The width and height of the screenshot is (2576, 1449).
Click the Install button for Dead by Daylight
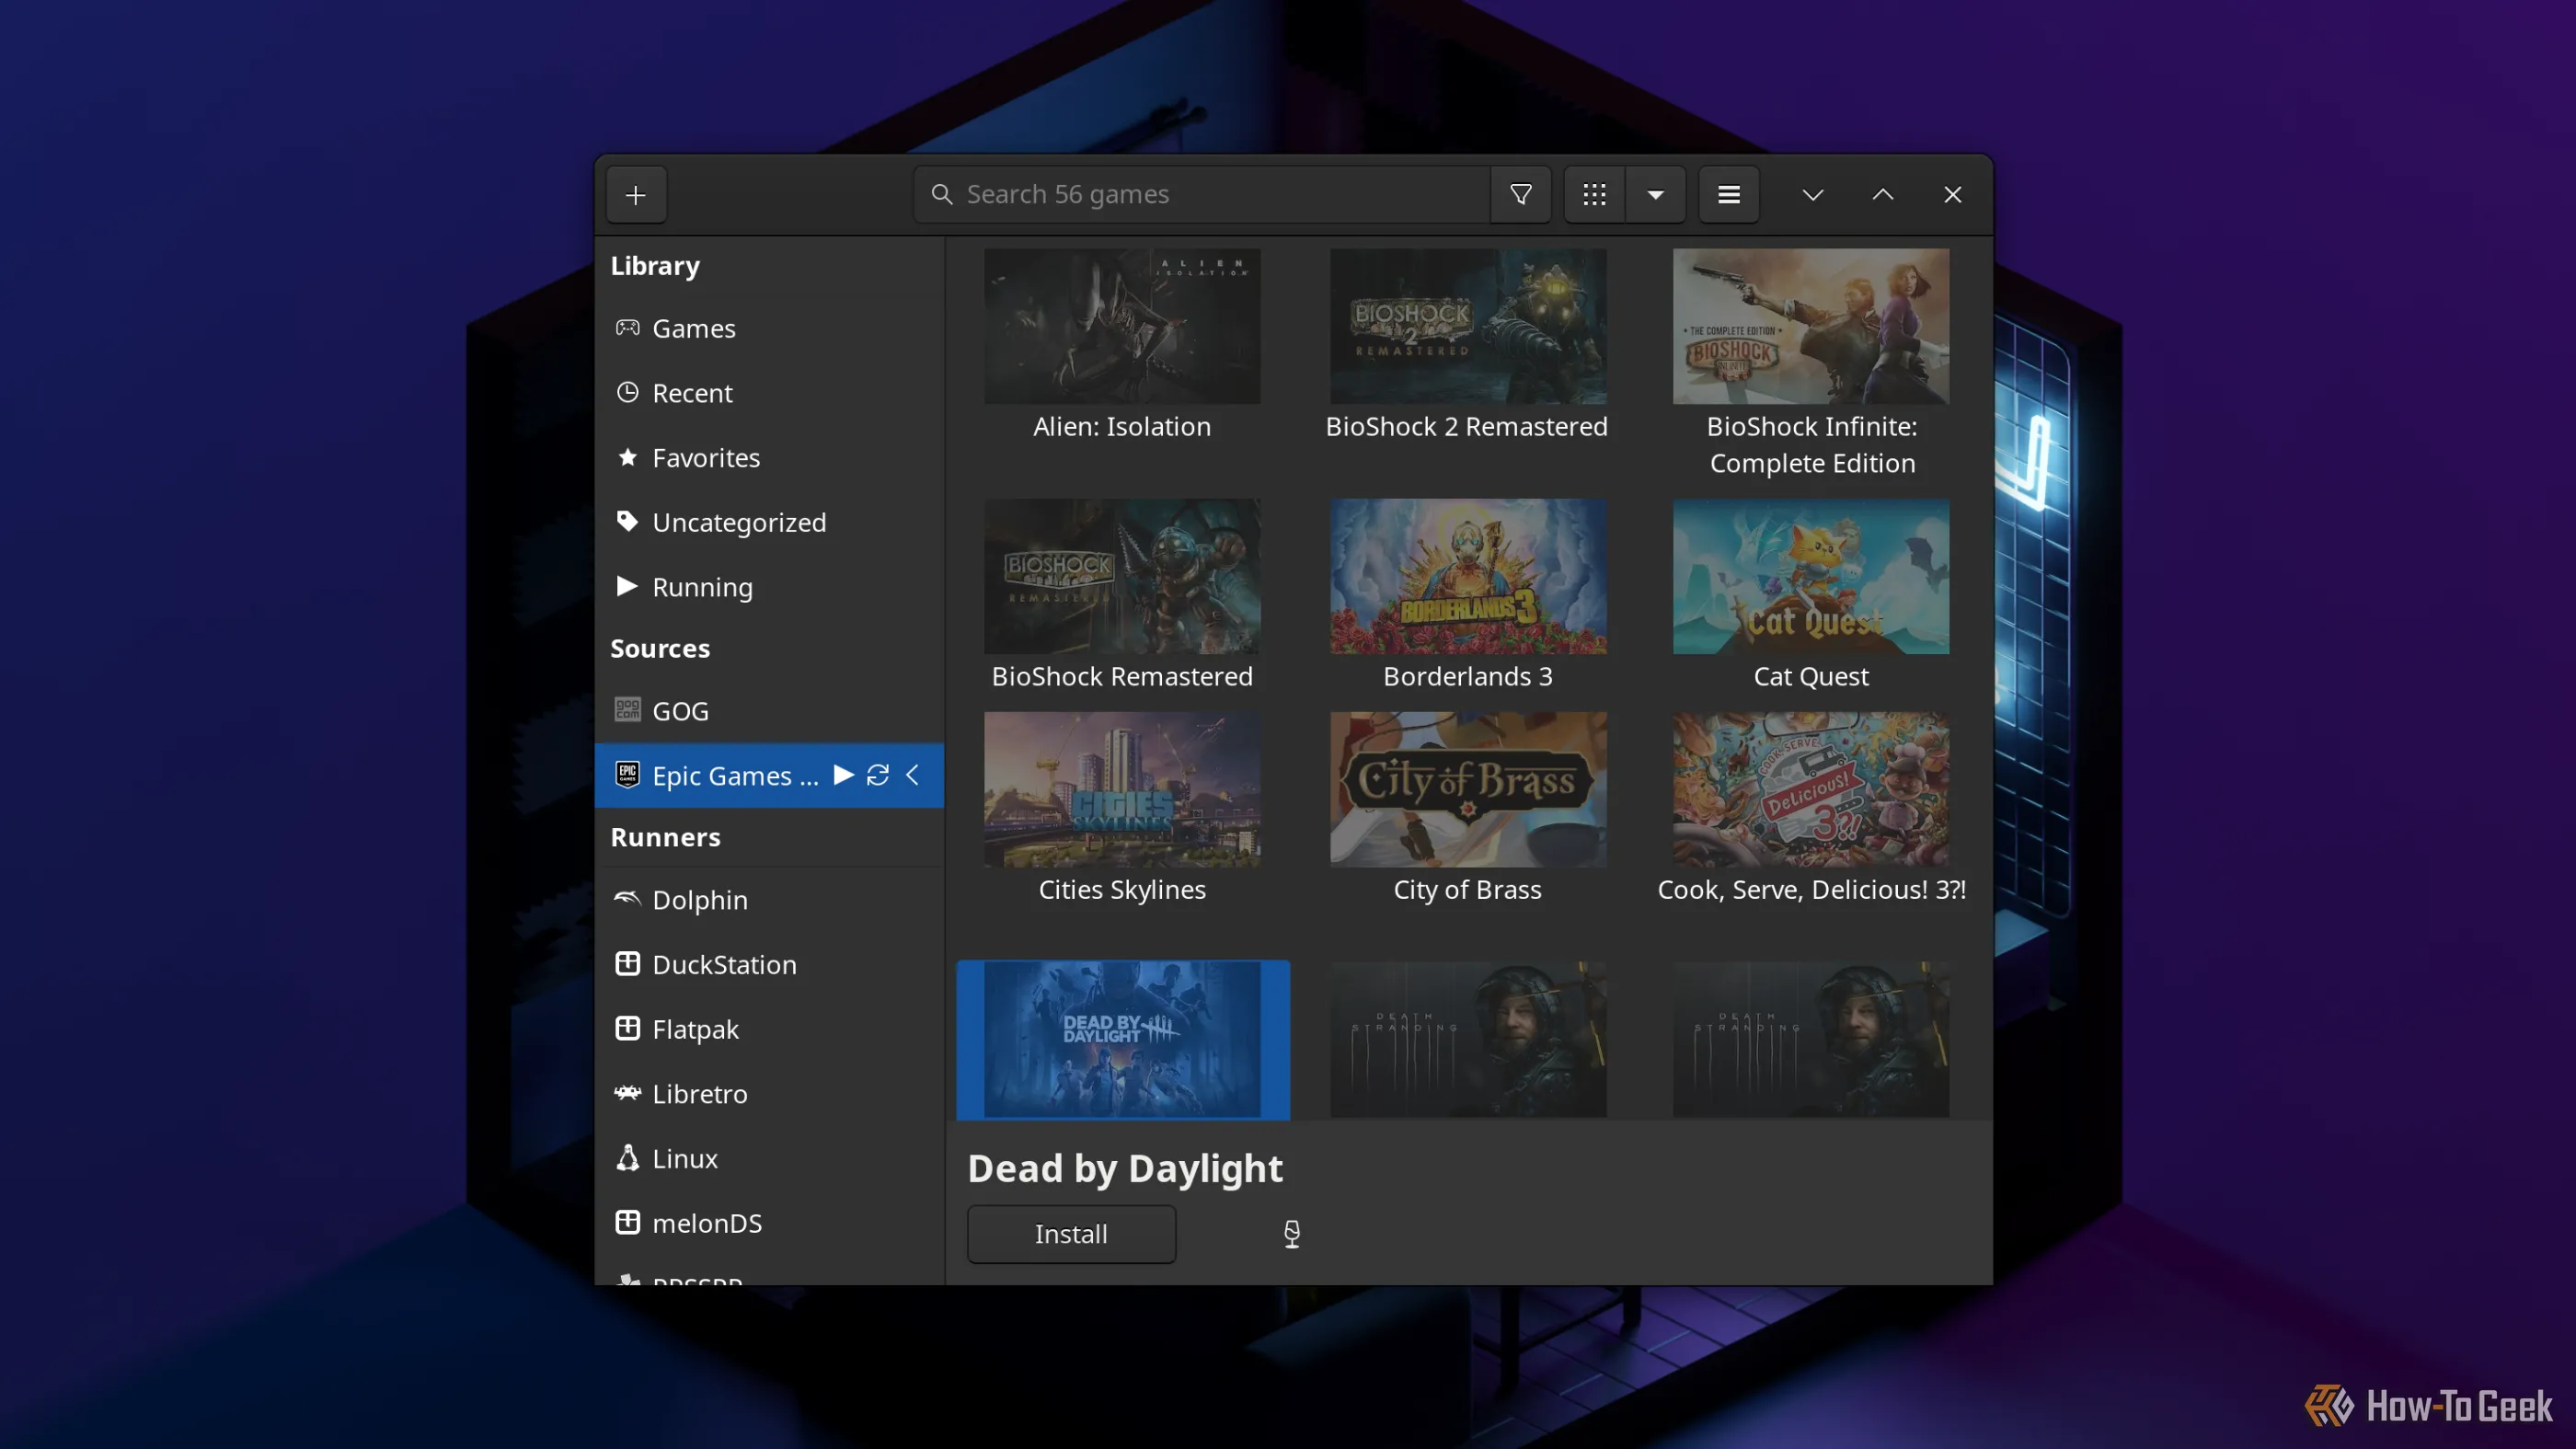[x=1071, y=1234]
